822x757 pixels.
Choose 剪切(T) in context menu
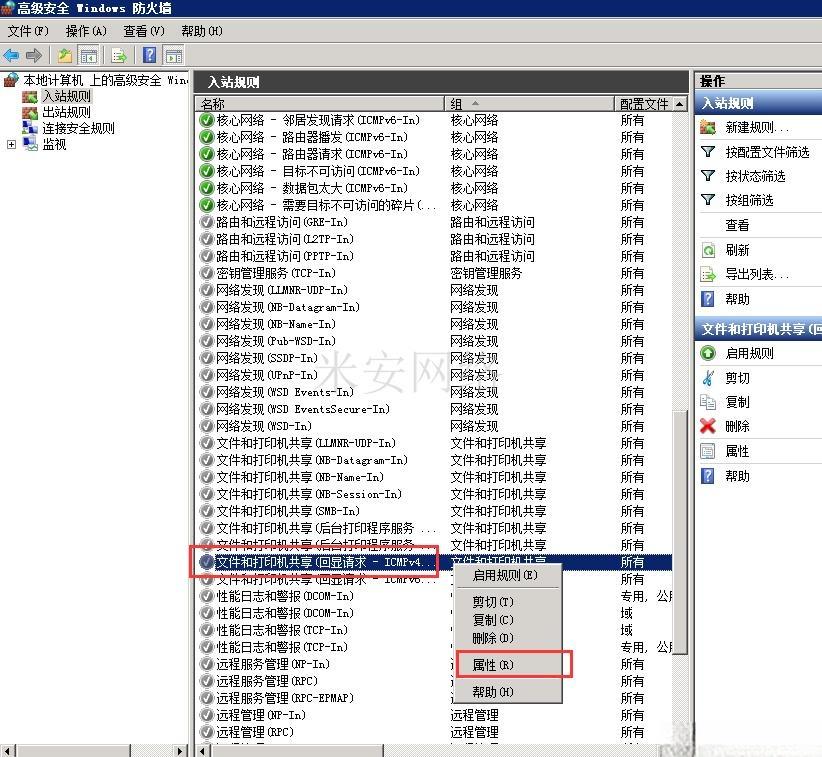(507, 602)
